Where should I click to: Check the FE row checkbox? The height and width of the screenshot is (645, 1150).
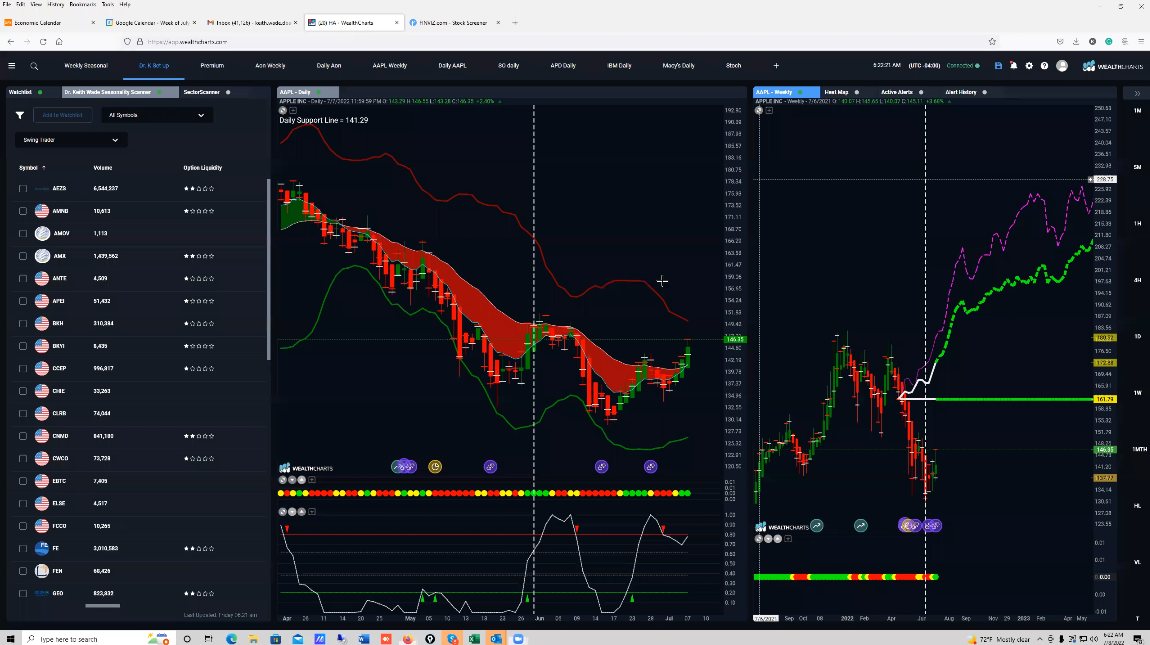coord(23,548)
